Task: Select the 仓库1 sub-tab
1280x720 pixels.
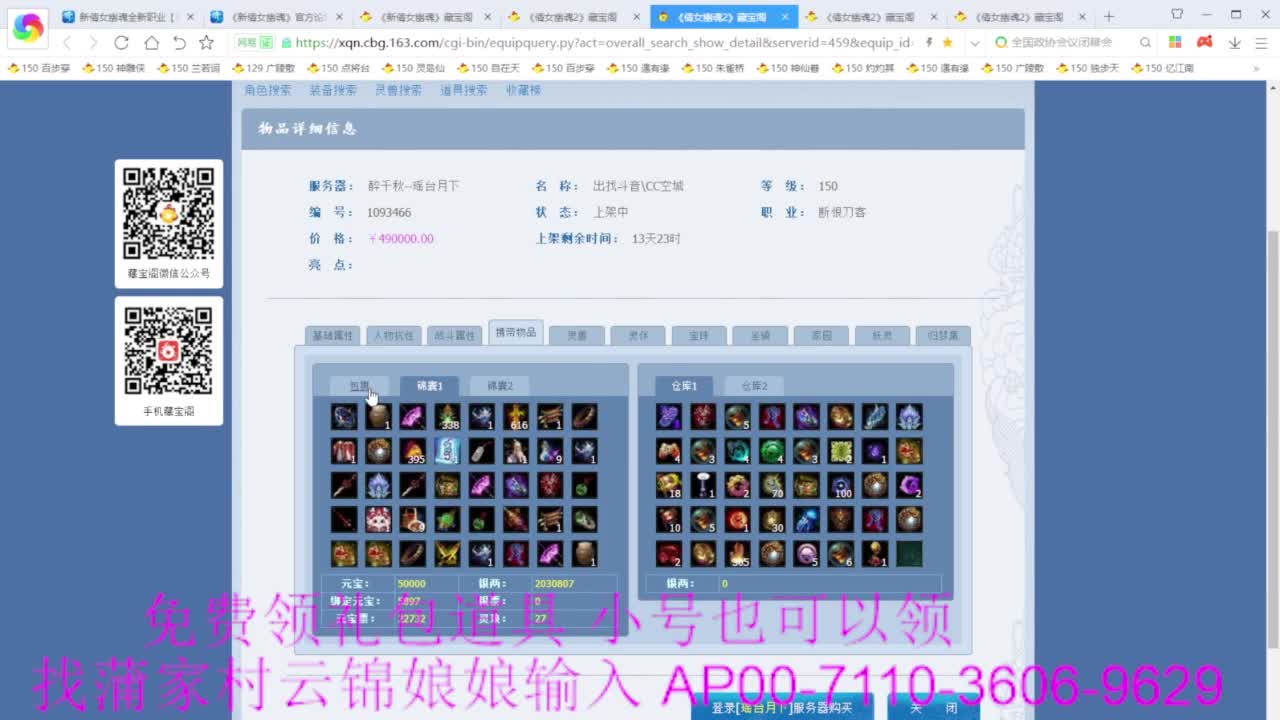Action: coord(684,386)
